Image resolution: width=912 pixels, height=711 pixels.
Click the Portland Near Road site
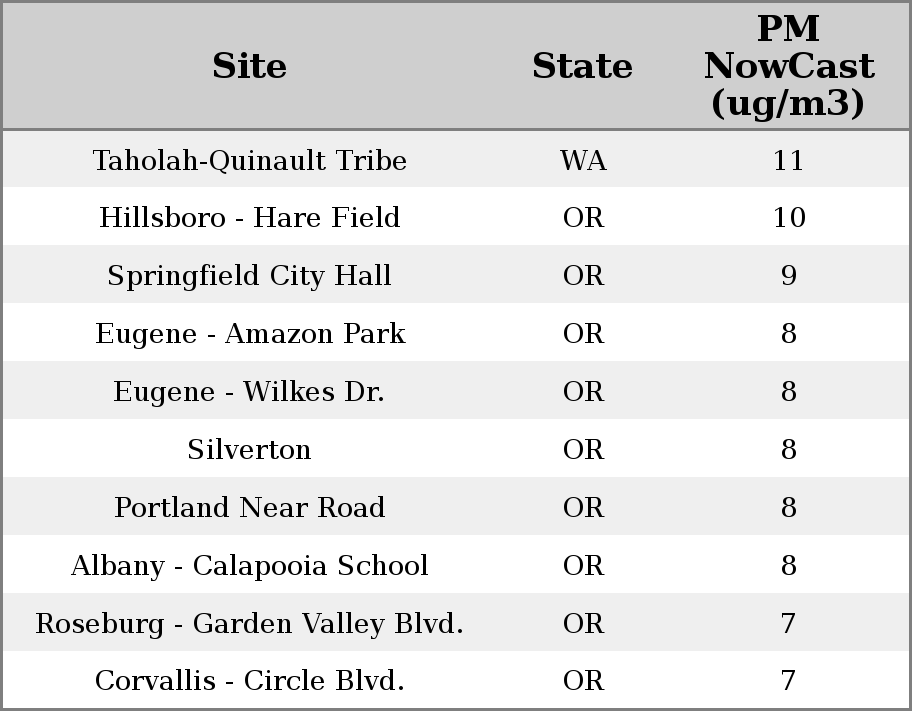point(249,508)
